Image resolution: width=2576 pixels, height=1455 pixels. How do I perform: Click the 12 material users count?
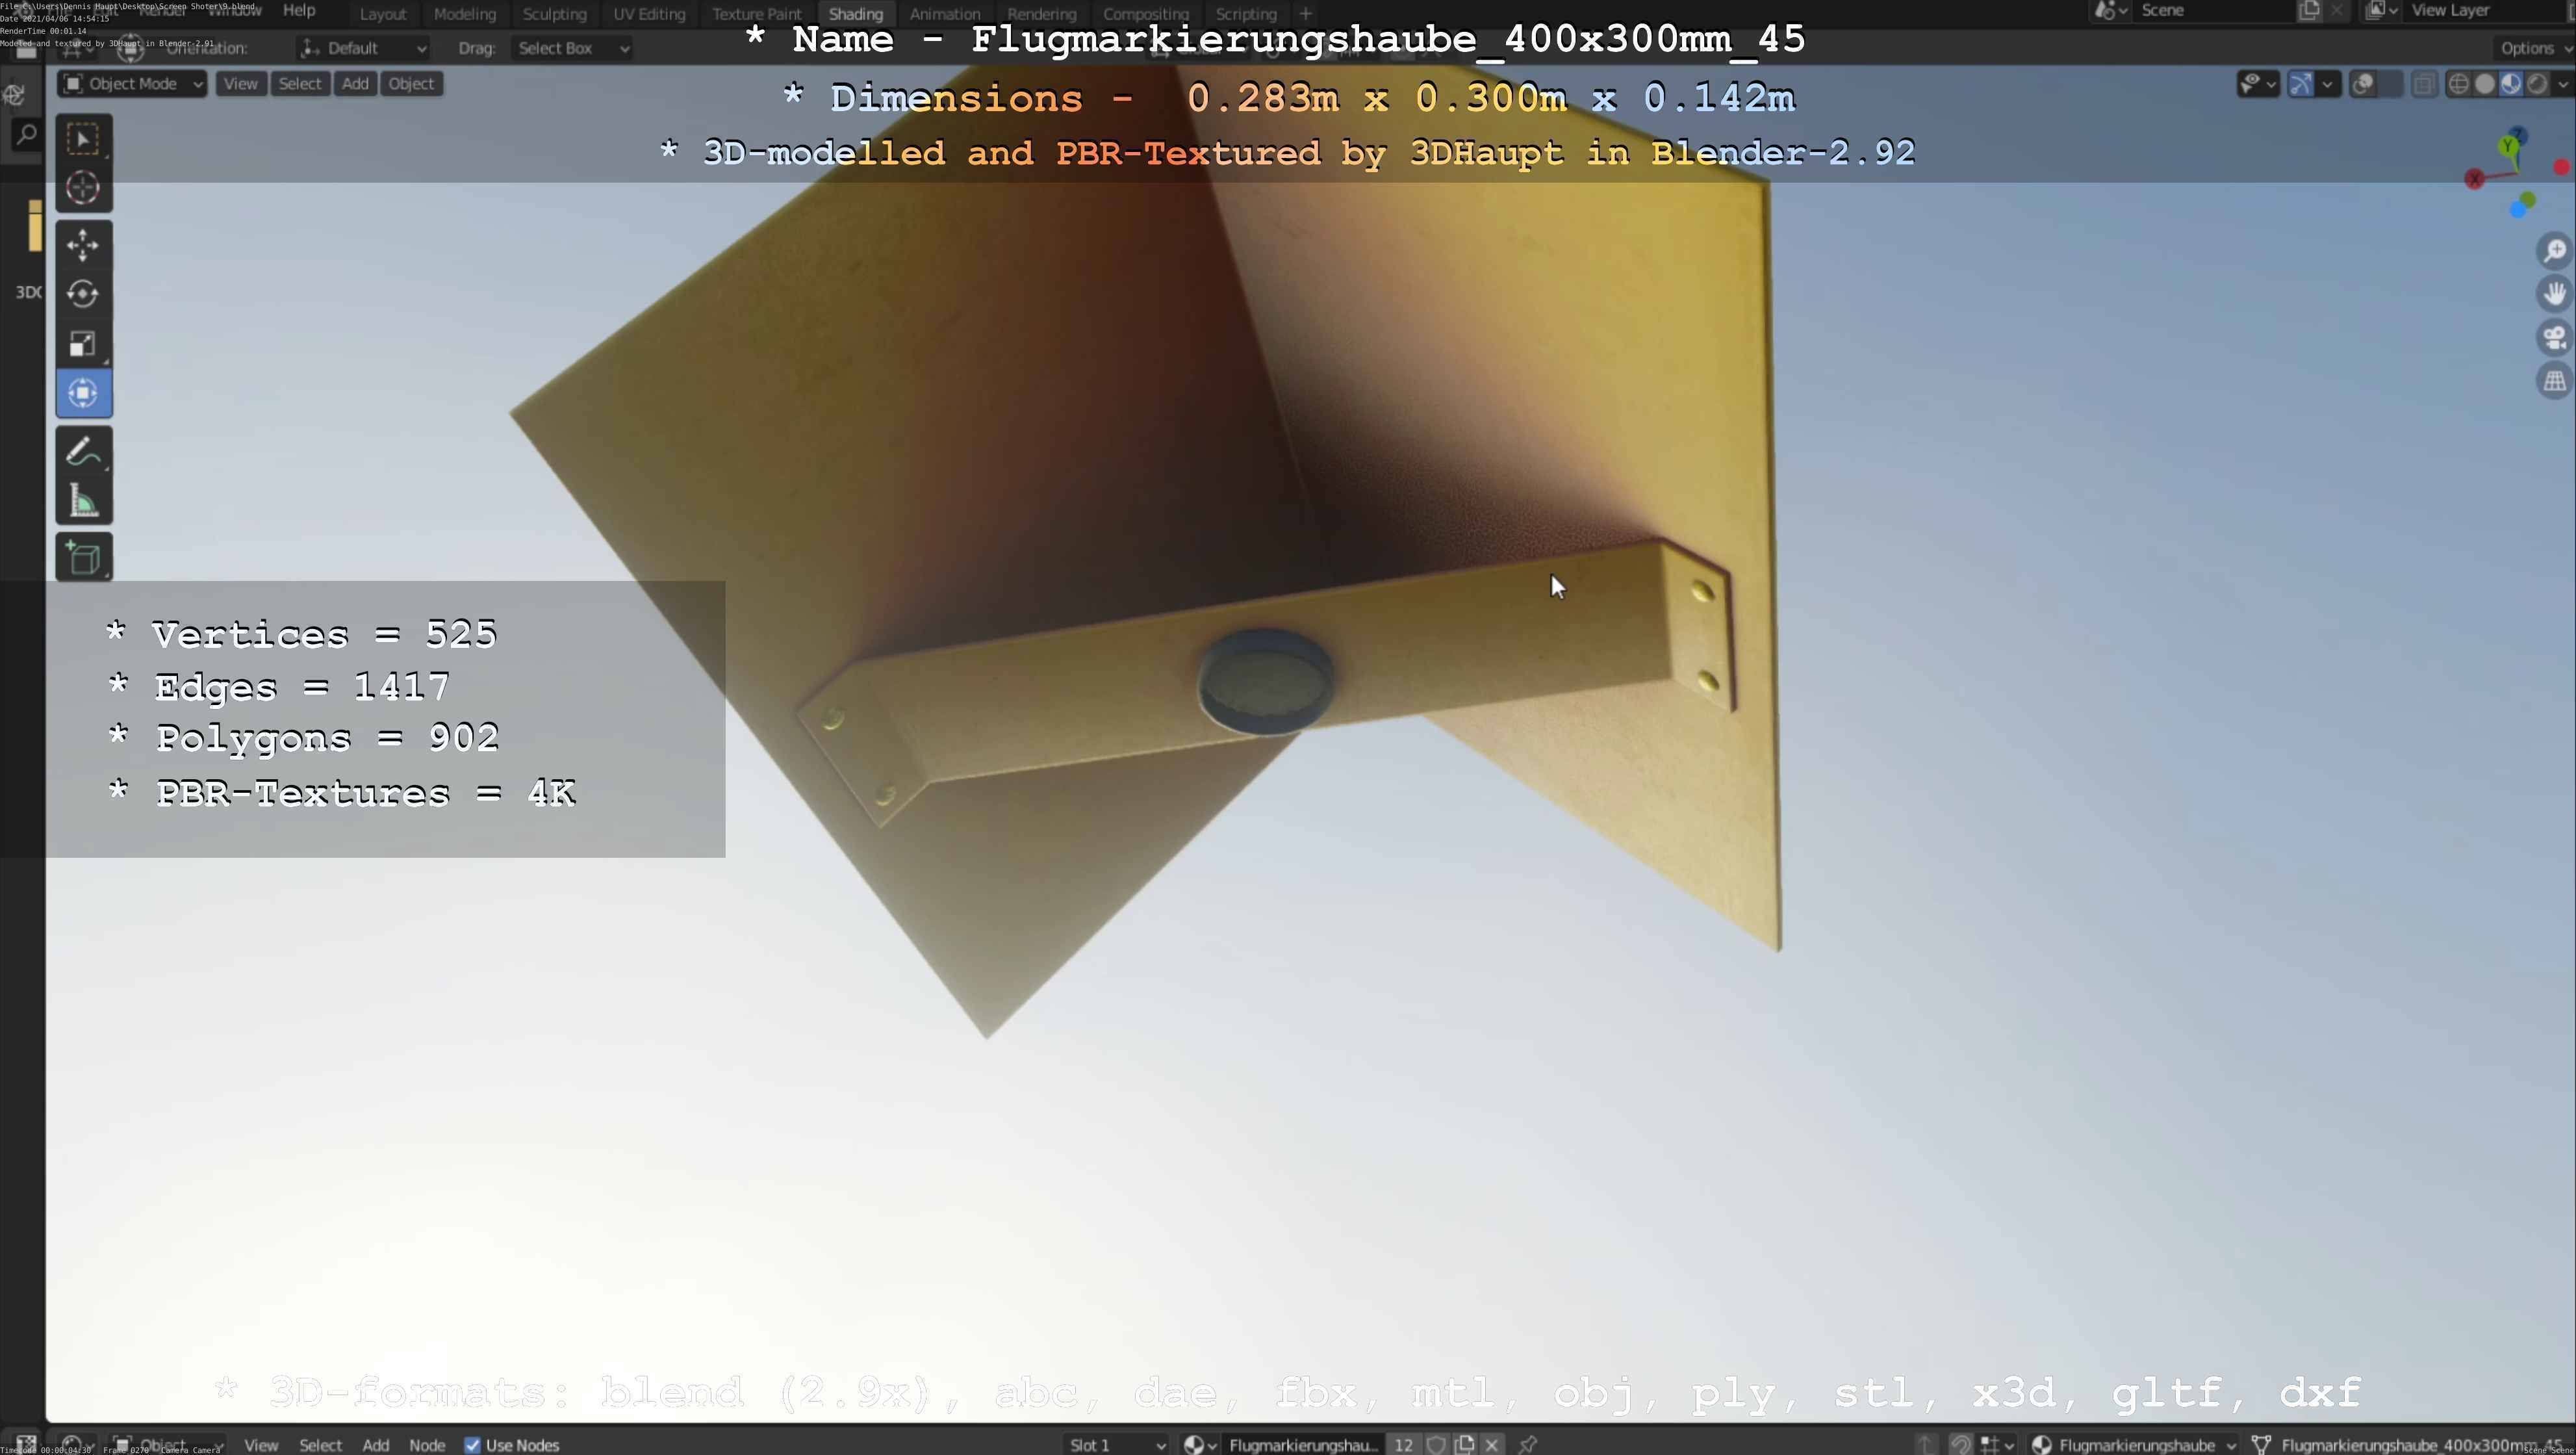pyautogui.click(x=1403, y=1444)
